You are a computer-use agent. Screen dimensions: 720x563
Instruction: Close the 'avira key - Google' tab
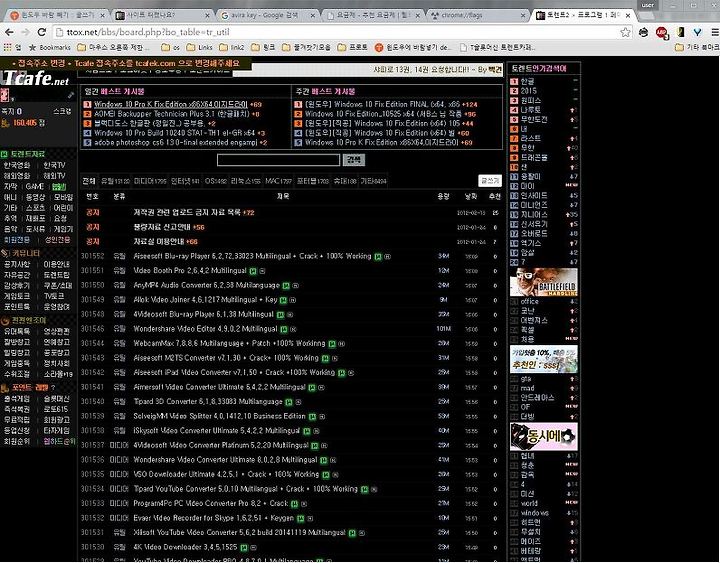click(313, 15)
